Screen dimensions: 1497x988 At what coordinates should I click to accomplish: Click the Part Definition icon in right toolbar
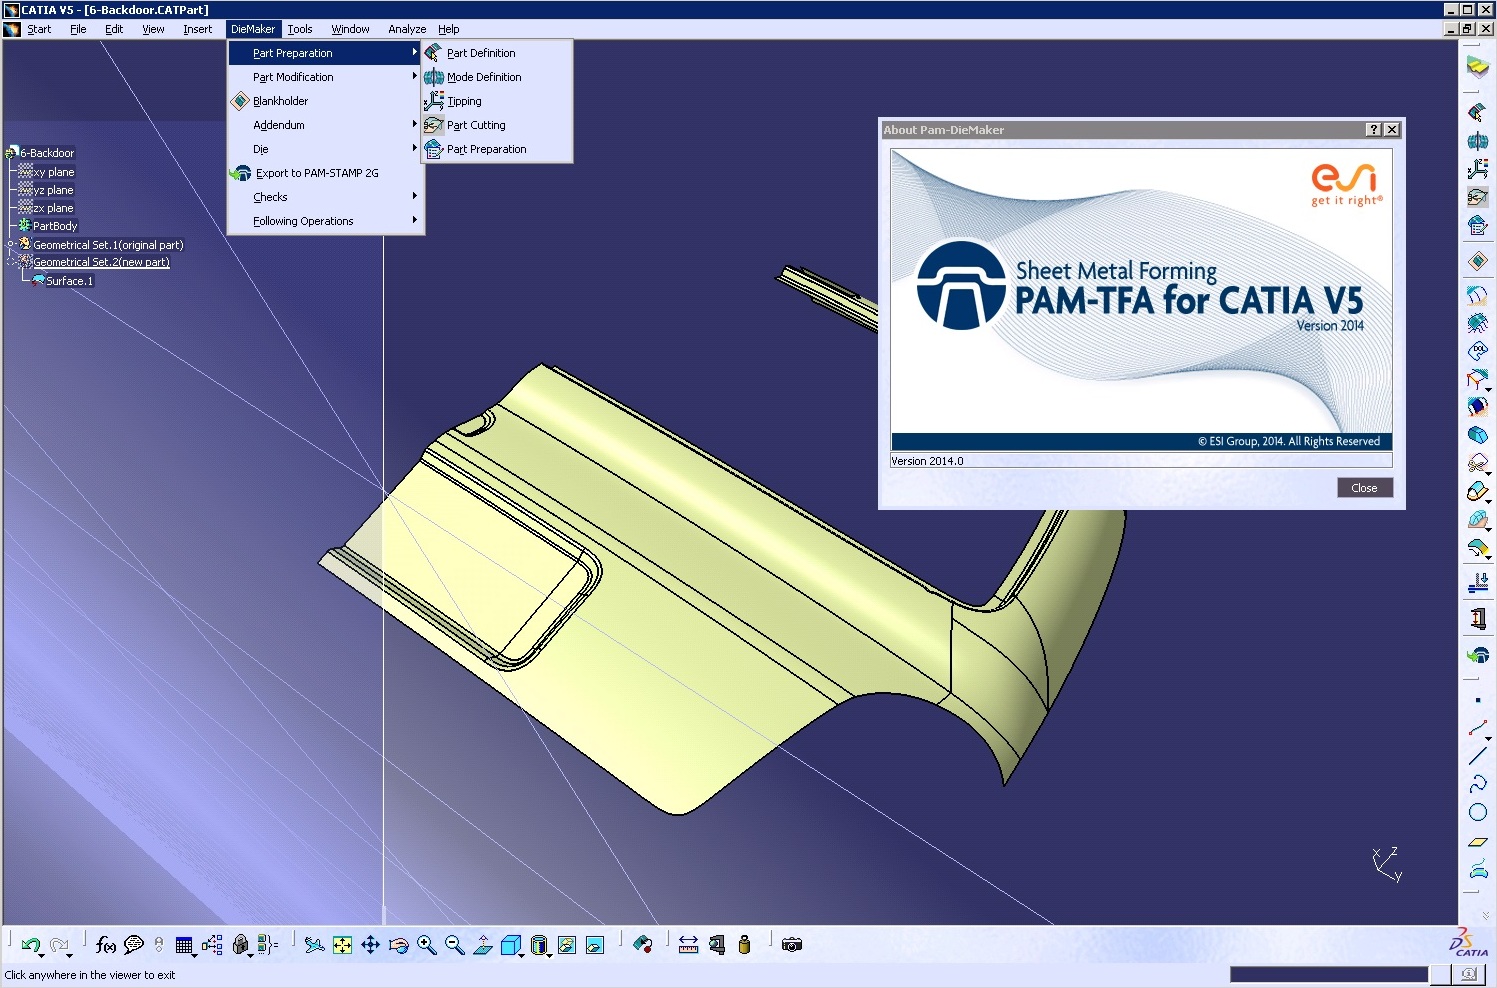pyautogui.click(x=1477, y=112)
